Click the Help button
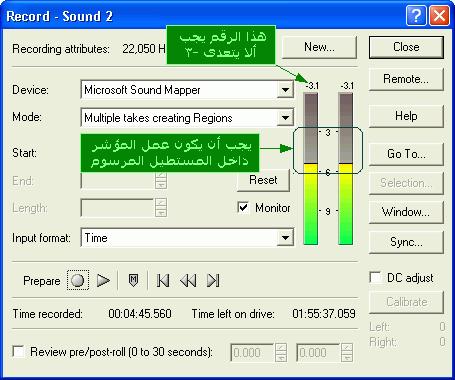The image size is (455, 380). tap(406, 116)
